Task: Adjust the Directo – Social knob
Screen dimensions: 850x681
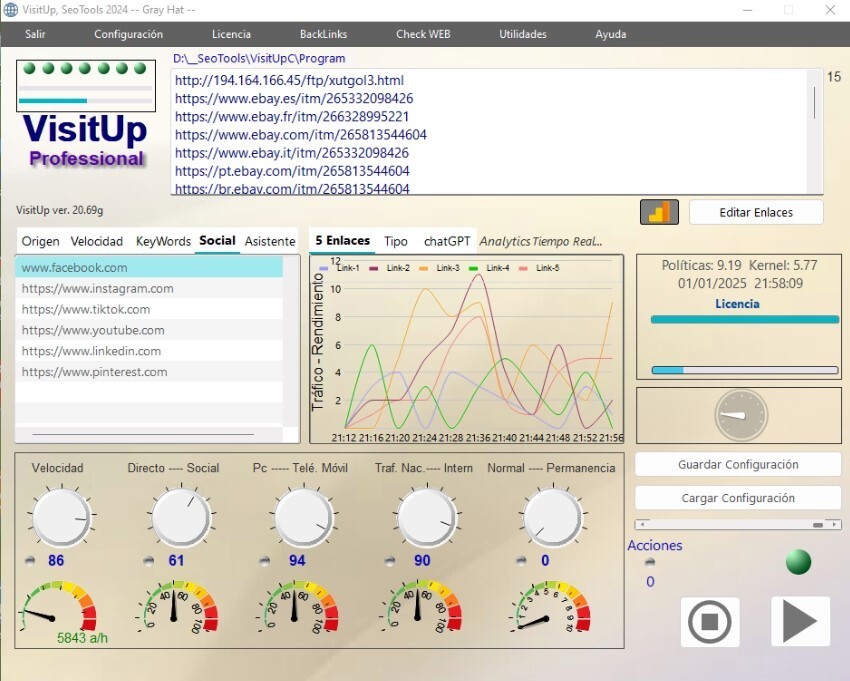Action: tap(181, 517)
